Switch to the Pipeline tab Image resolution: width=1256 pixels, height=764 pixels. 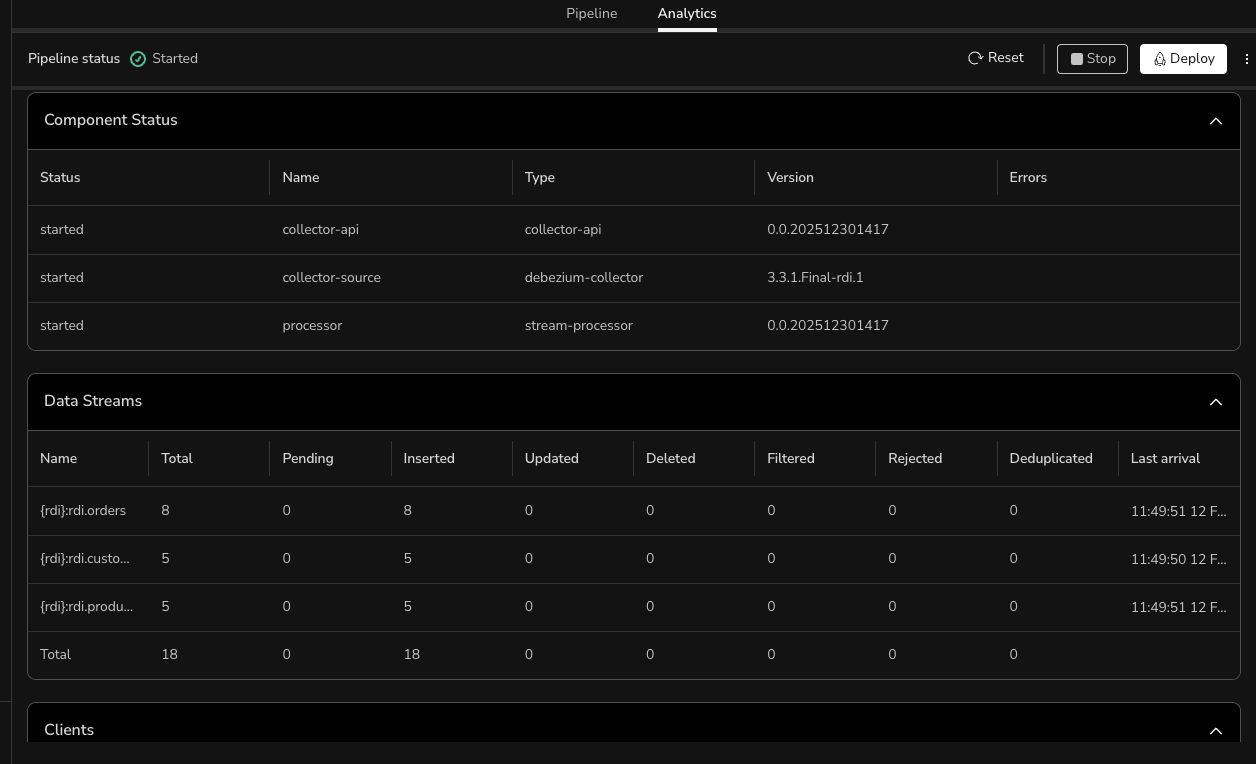pyautogui.click(x=591, y=14)
